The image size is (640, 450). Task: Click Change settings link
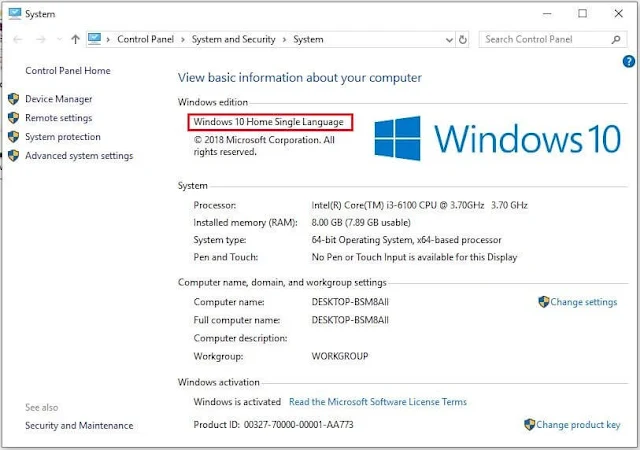click(x=584, y=302)
